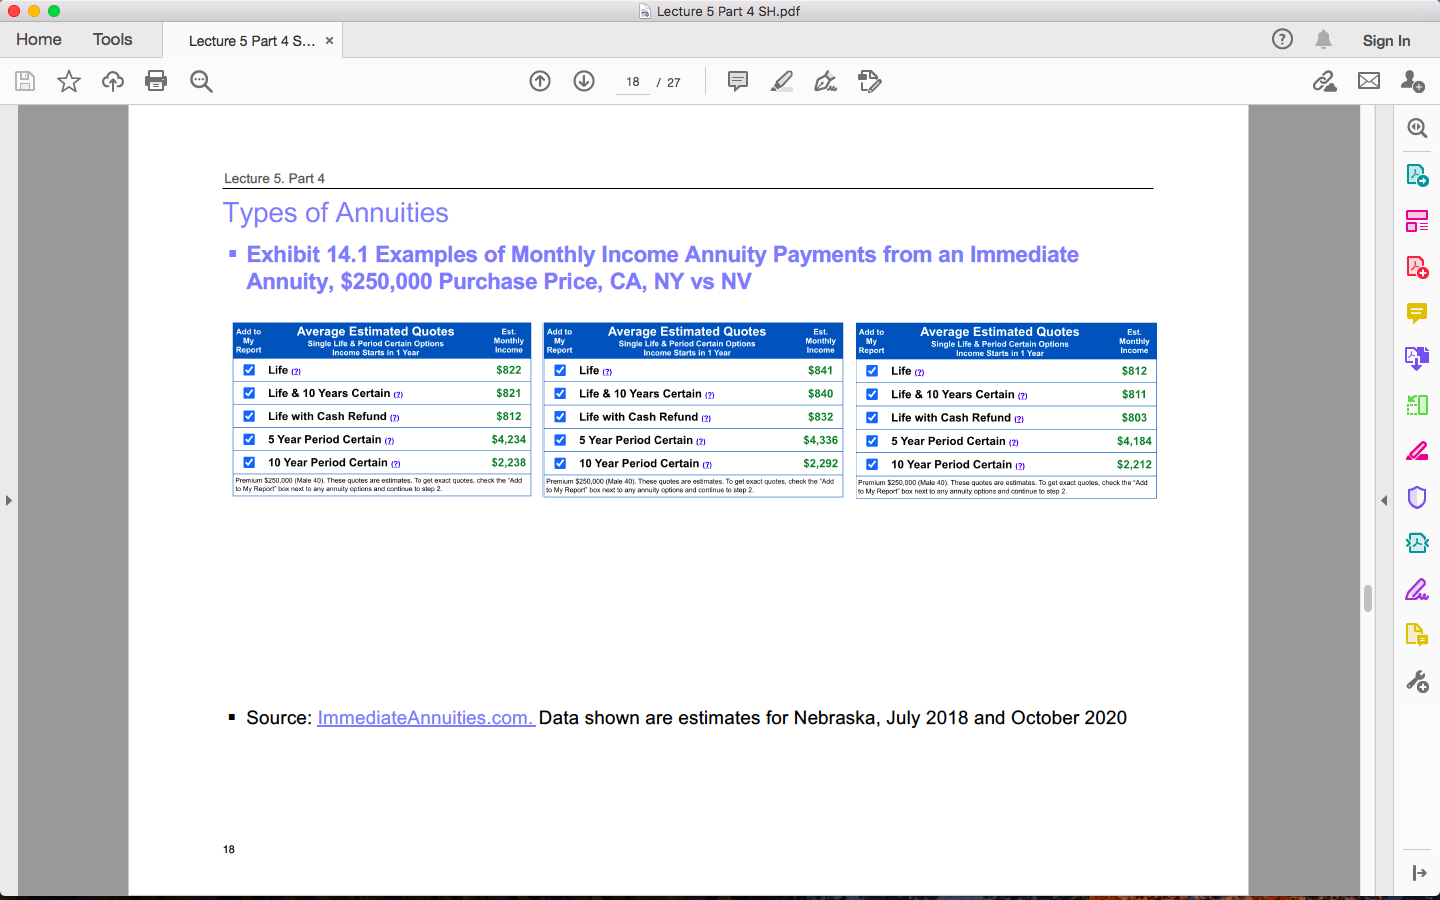Send file by email envelope icon
The image size is (1440, 900).
point(1369,81)
